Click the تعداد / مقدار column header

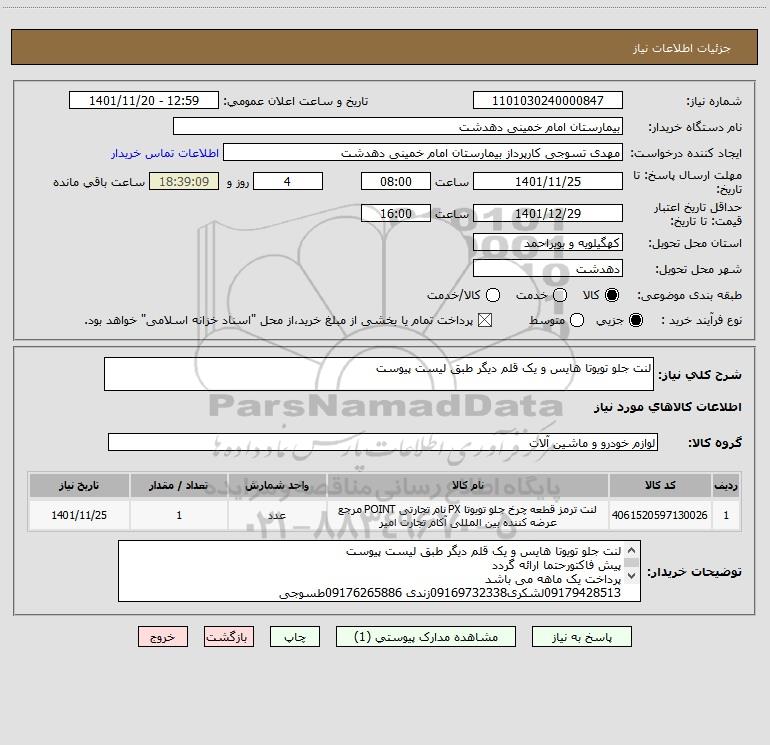click(179, 485)
